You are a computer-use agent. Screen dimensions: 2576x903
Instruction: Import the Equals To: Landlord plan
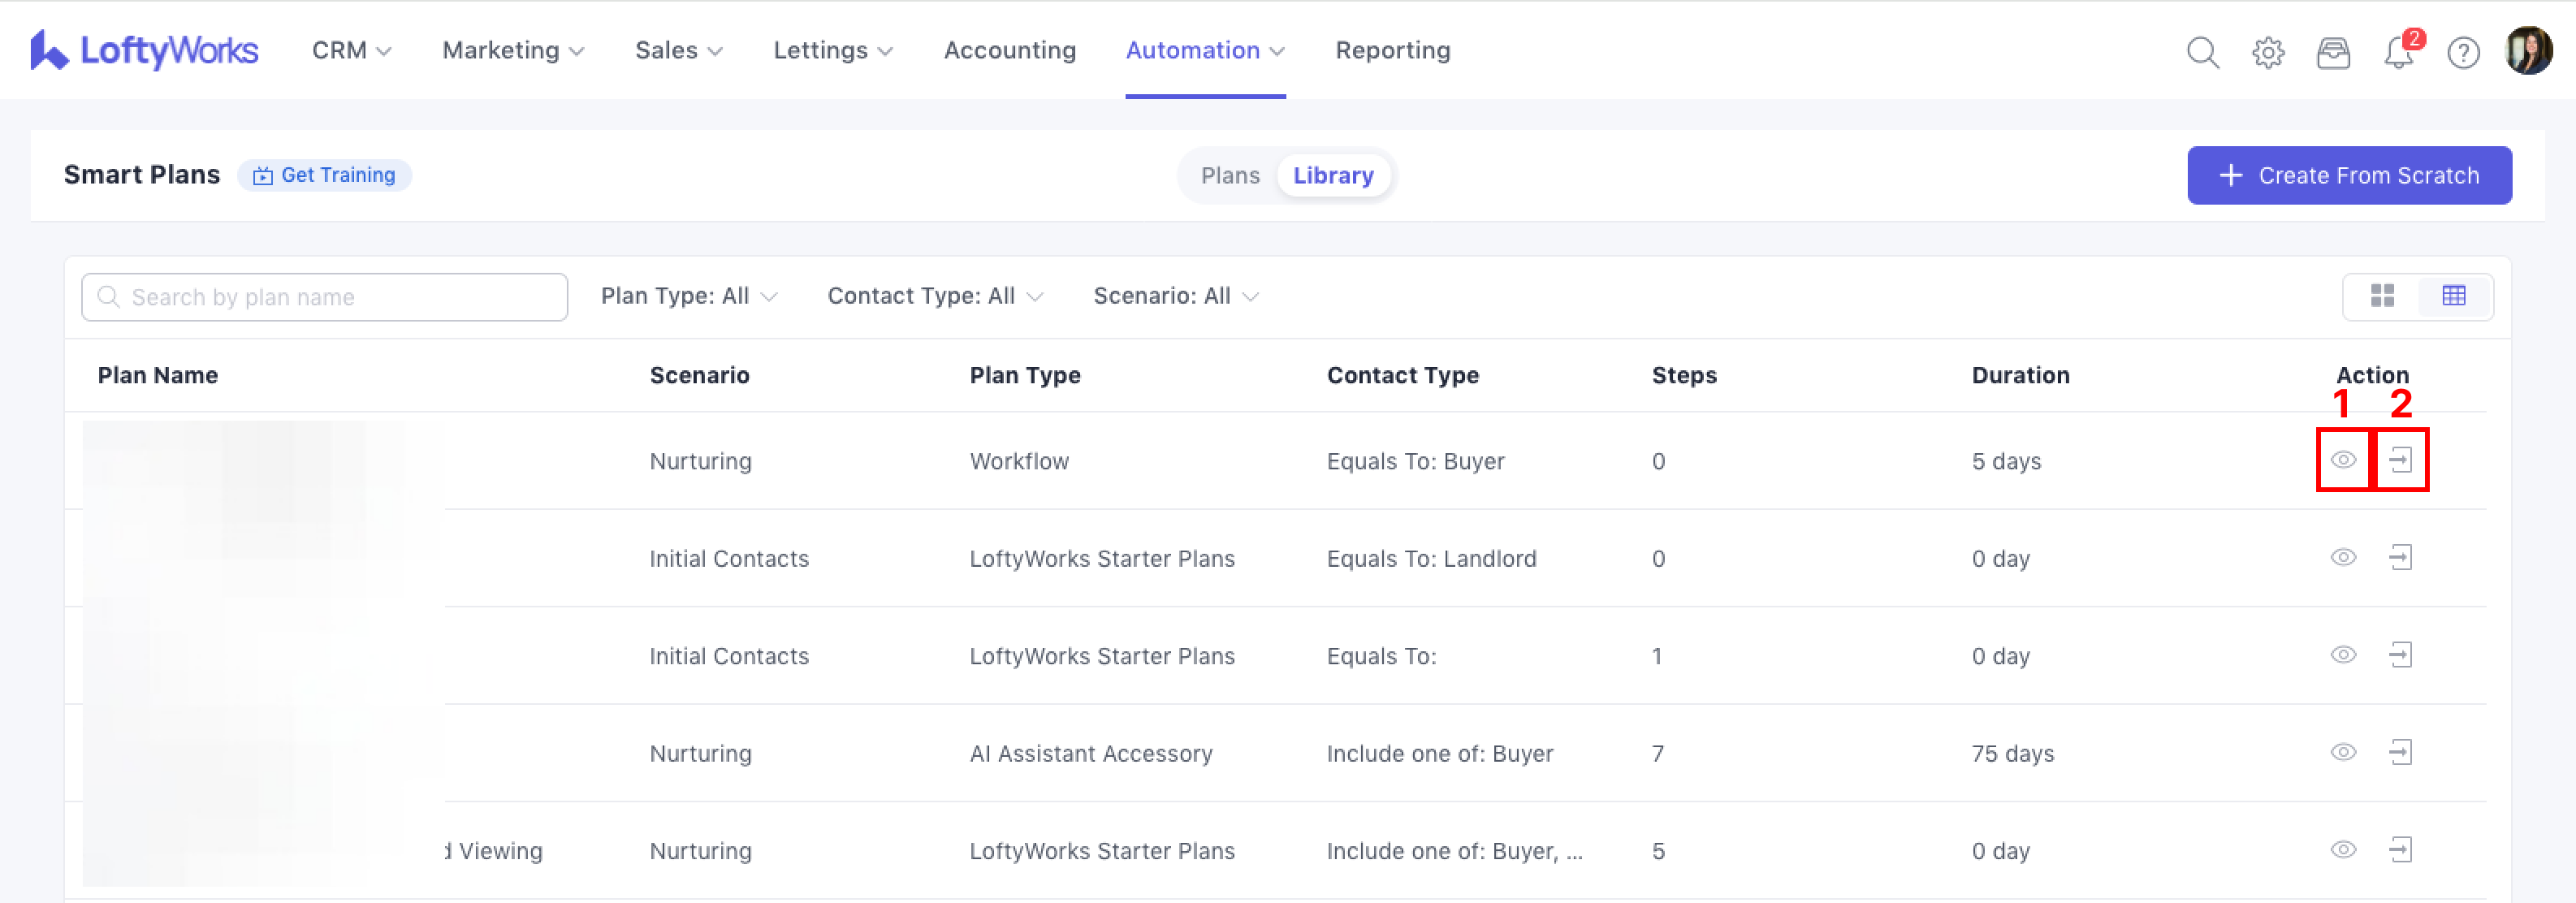(x=2400, y=557)
